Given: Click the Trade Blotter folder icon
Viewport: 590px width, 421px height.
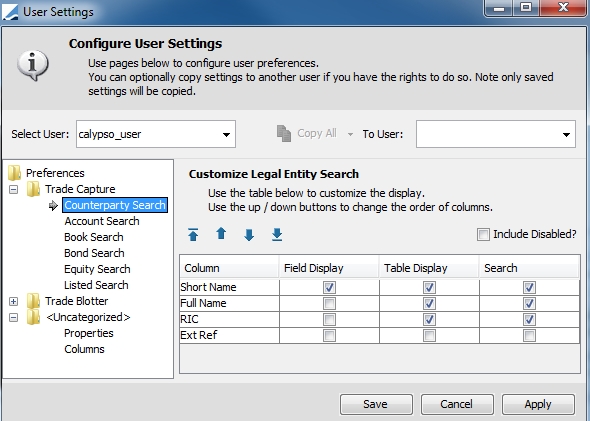Looking at the screenshot, I should click(x=33, y=301).
